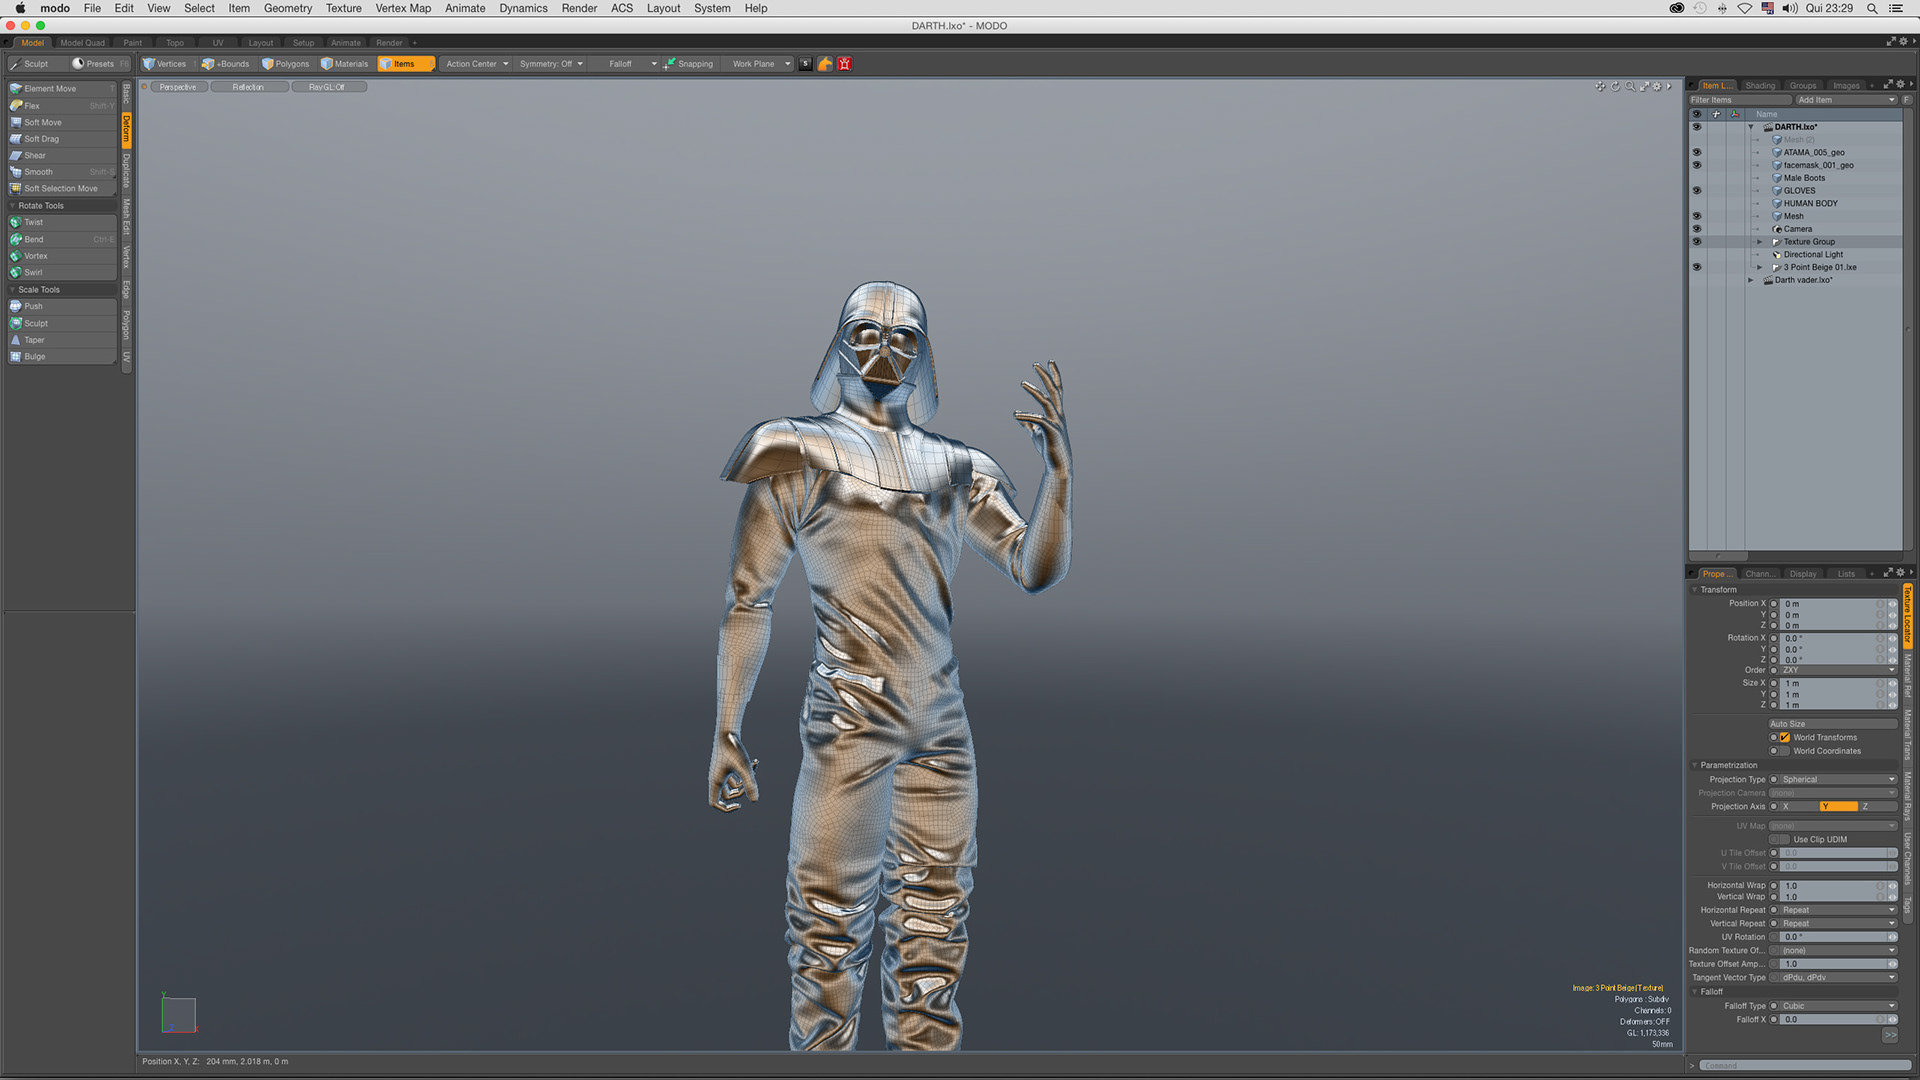The width and height of the screenshot is (1920, 1080).
Task: Open the Duplicate vertical tab
Action: (127, 171)
